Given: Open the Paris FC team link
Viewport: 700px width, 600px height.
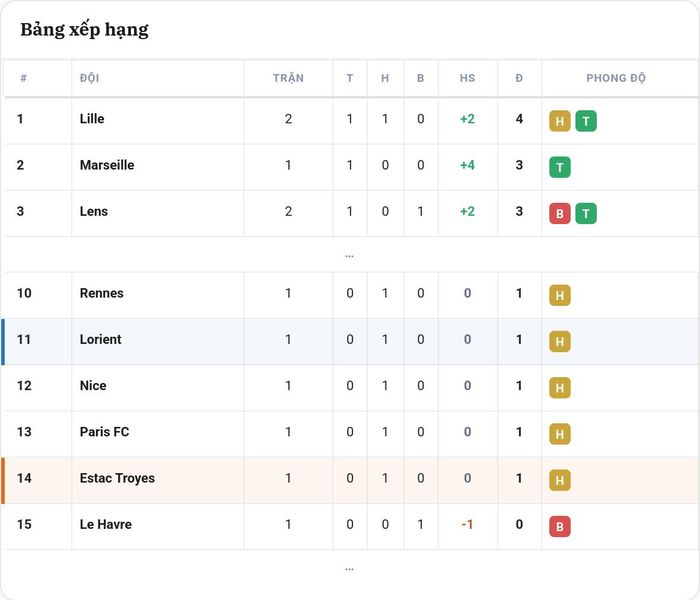Looking at the screenshot, I should [x=104, y=432].
